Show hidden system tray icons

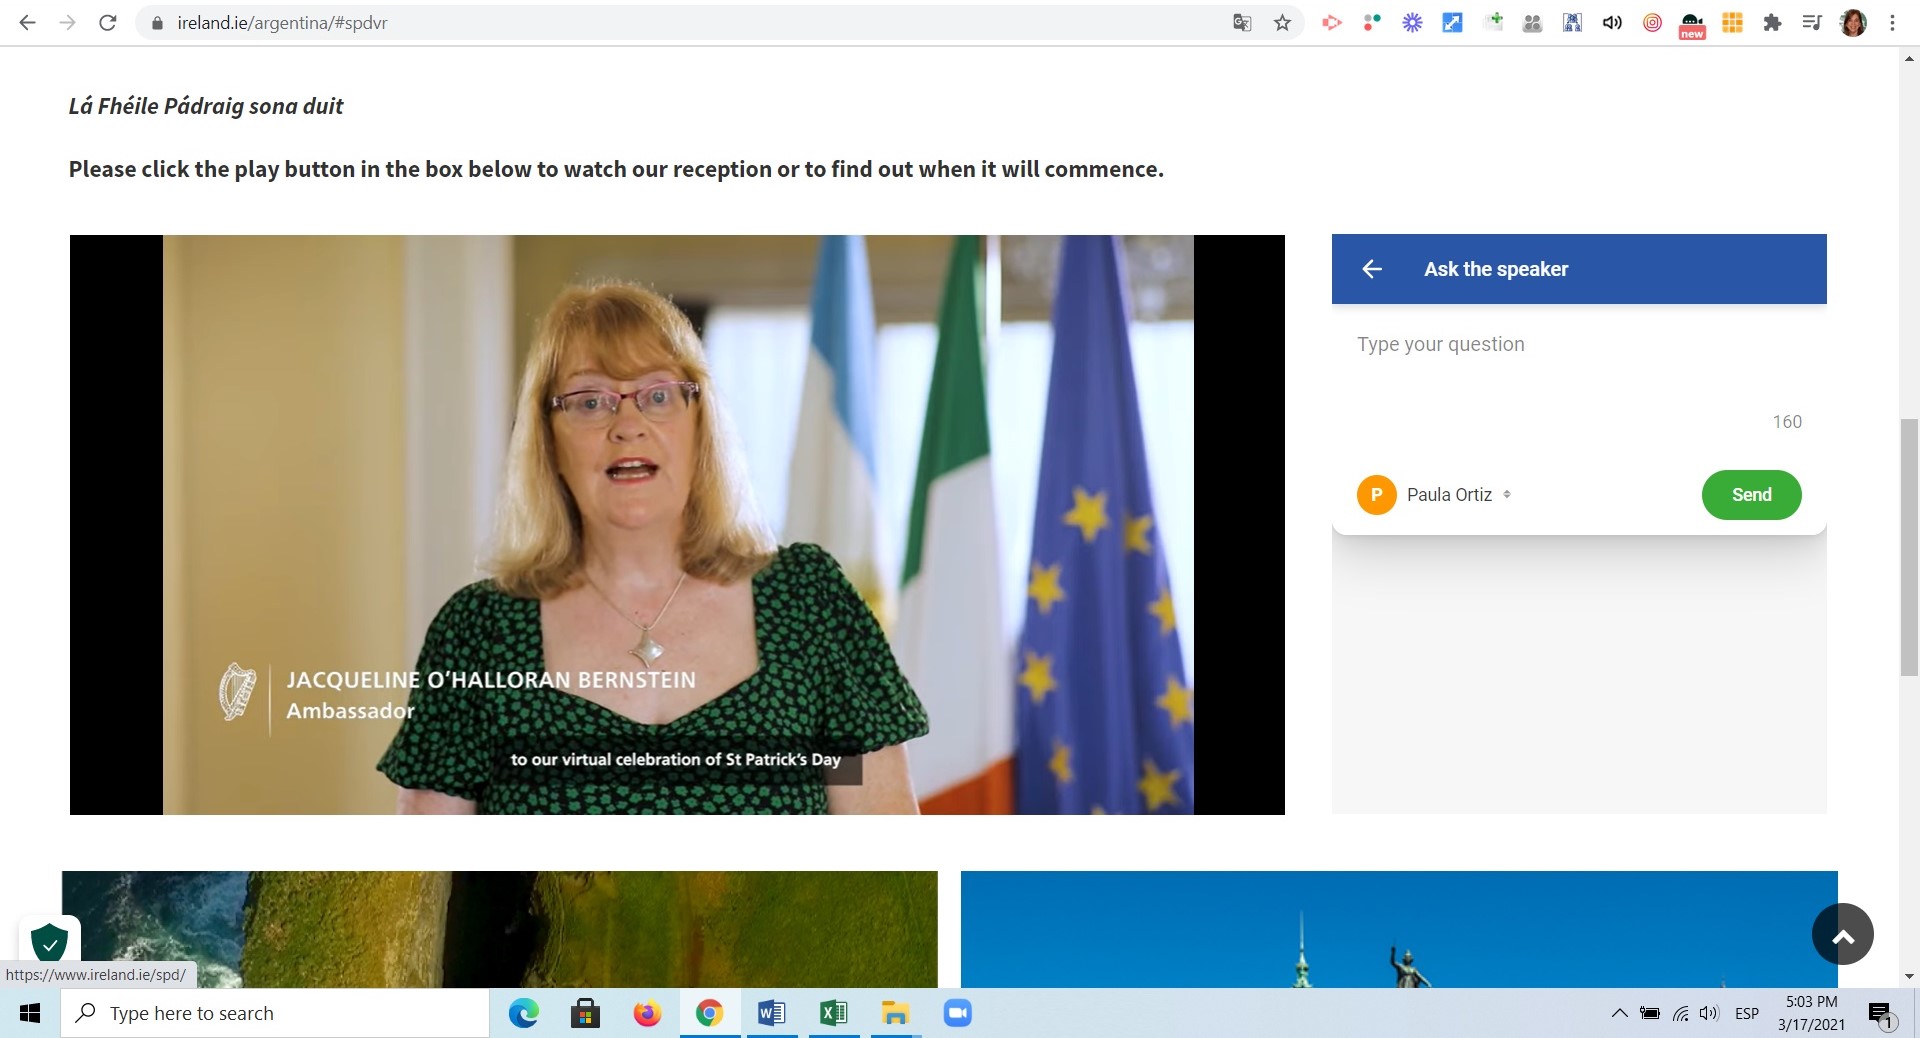tap(1619, 1013)
